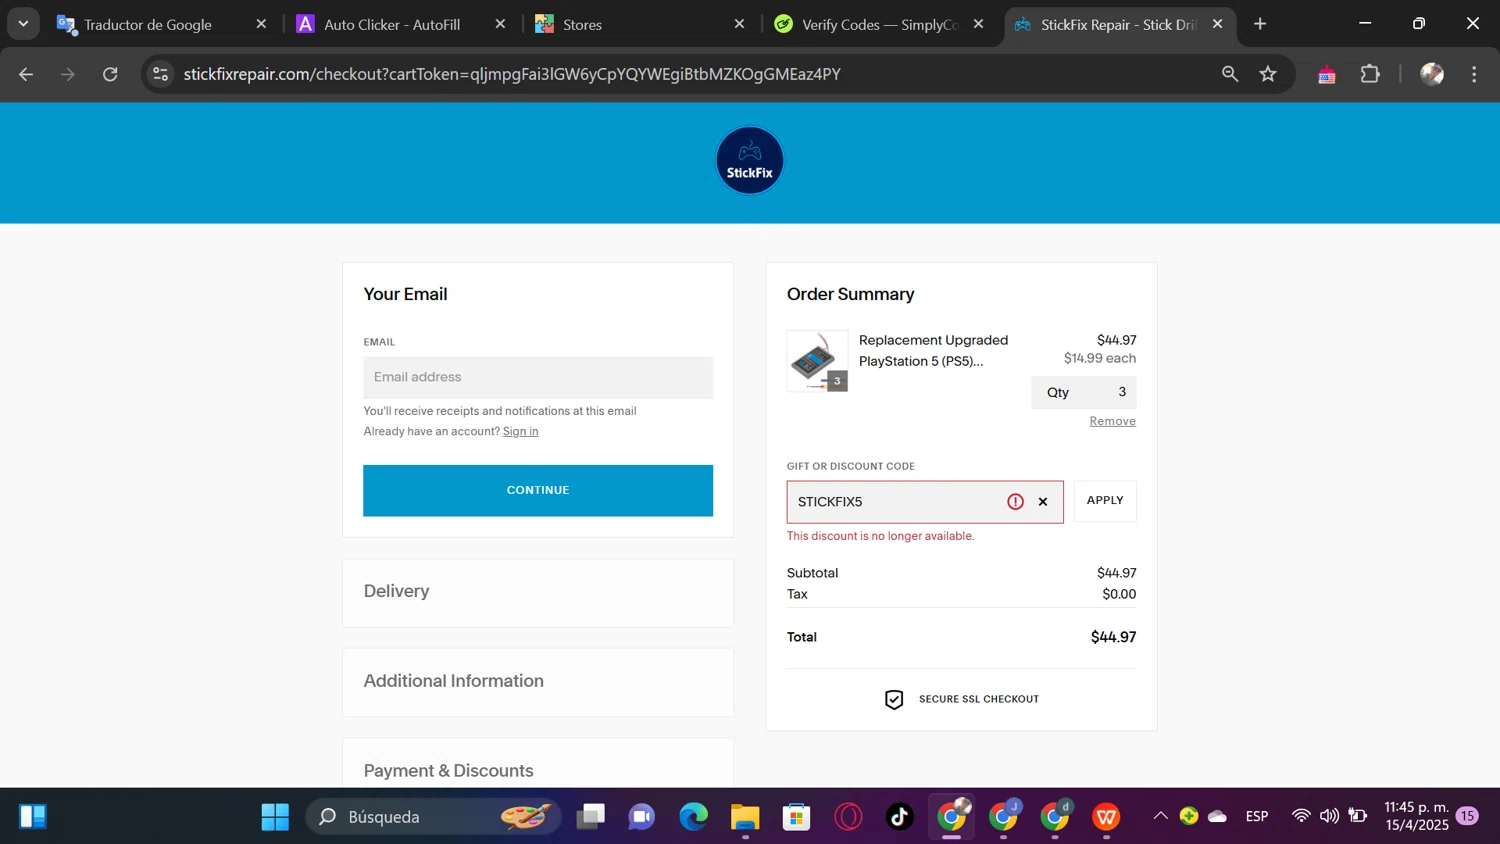Image resolution: width=1500 pixels, height=844 pixels.
Task: Click the Replacement Upgraded PlayStation 5 product name
Action: [933, 351]
